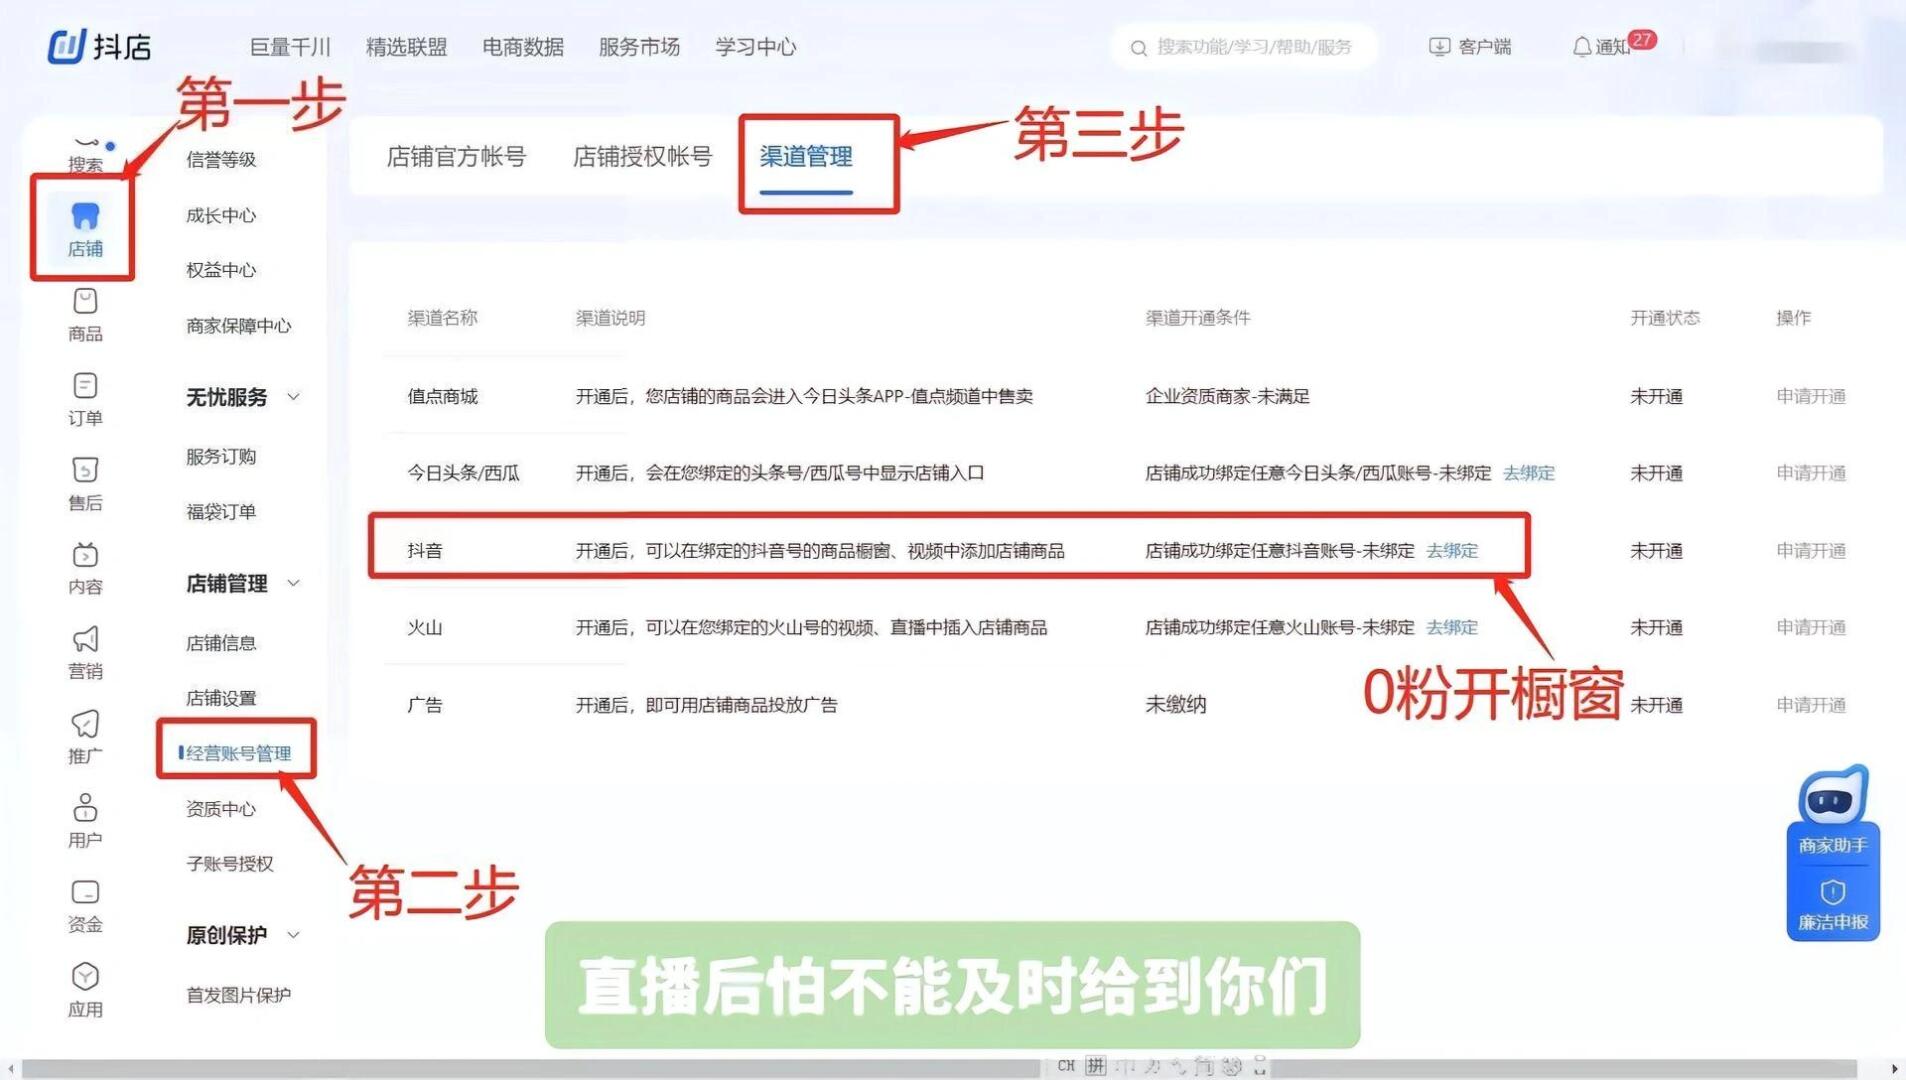
Task: Click 申请开通 for 抖音 channel
Action: [1811, 551]
